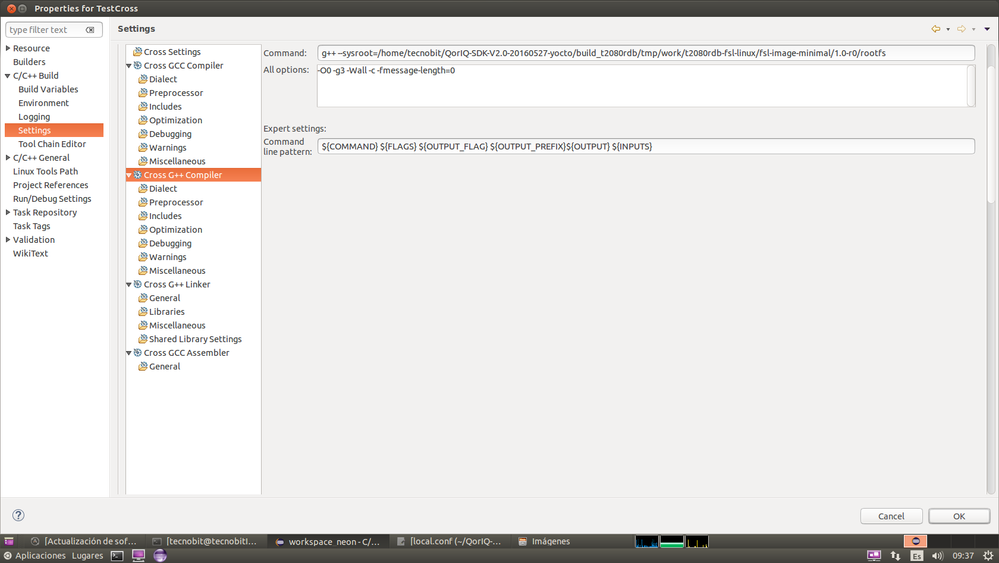
Task: Select Optimization under Cross GCC Compiler
Action: 170,120
